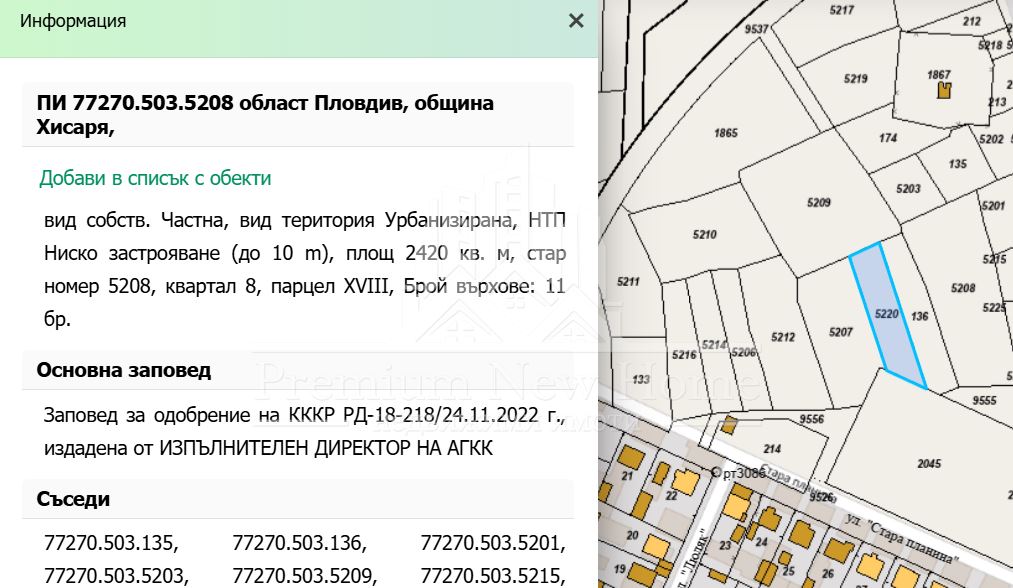Click the small building in parcel 214

pos(730,423)
